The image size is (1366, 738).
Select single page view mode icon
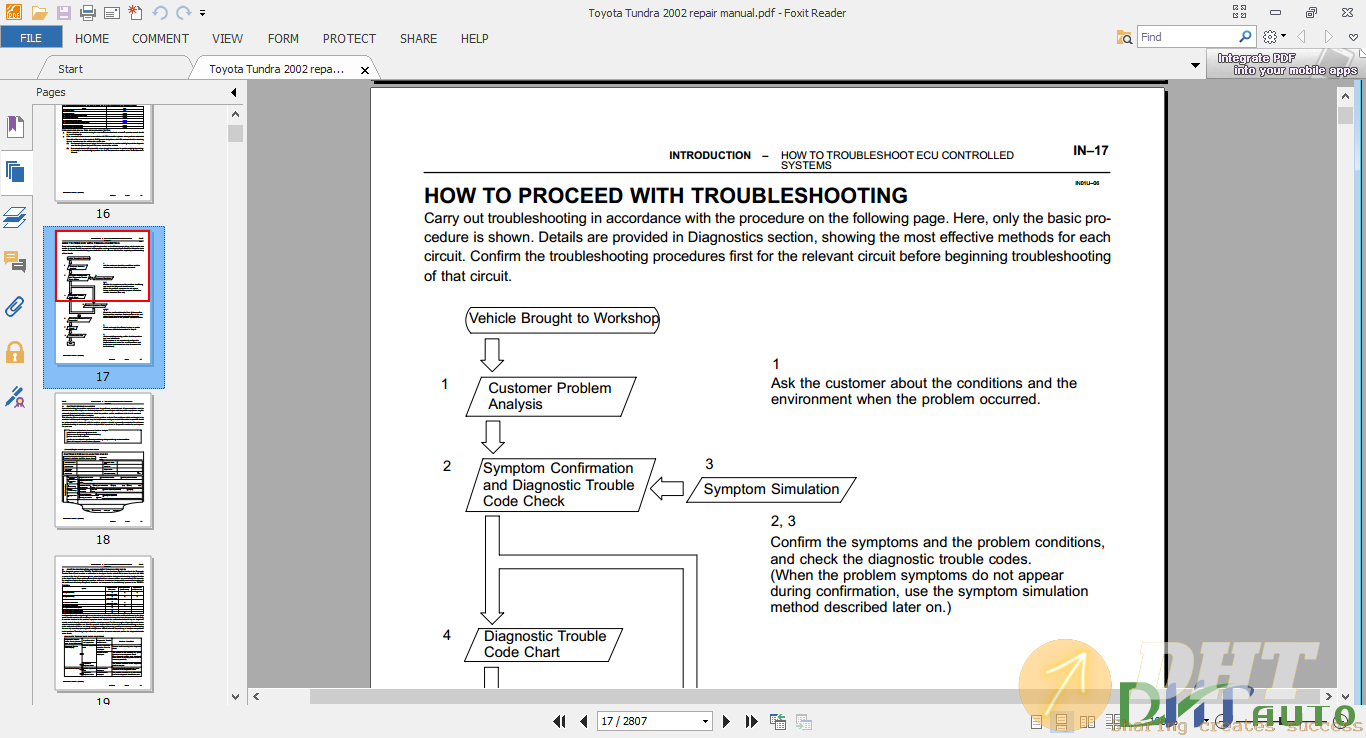[1036, 721]
